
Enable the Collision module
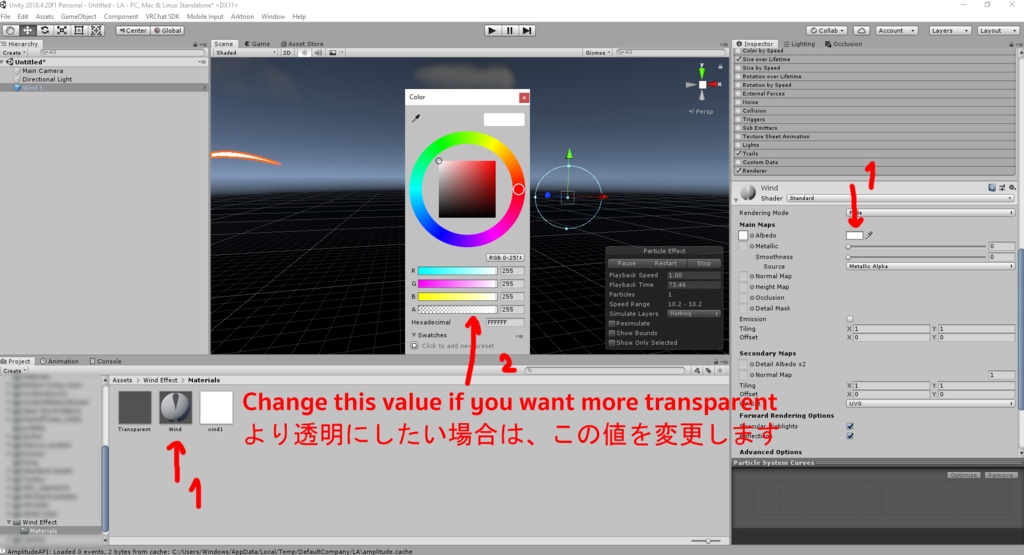pos(739,110)
